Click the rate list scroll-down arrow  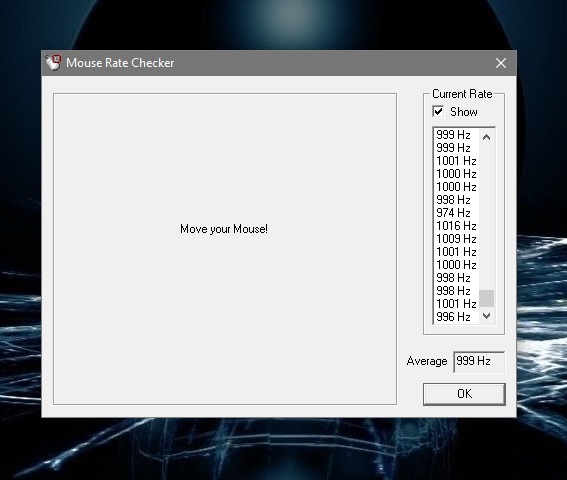(x=486, y=316)
